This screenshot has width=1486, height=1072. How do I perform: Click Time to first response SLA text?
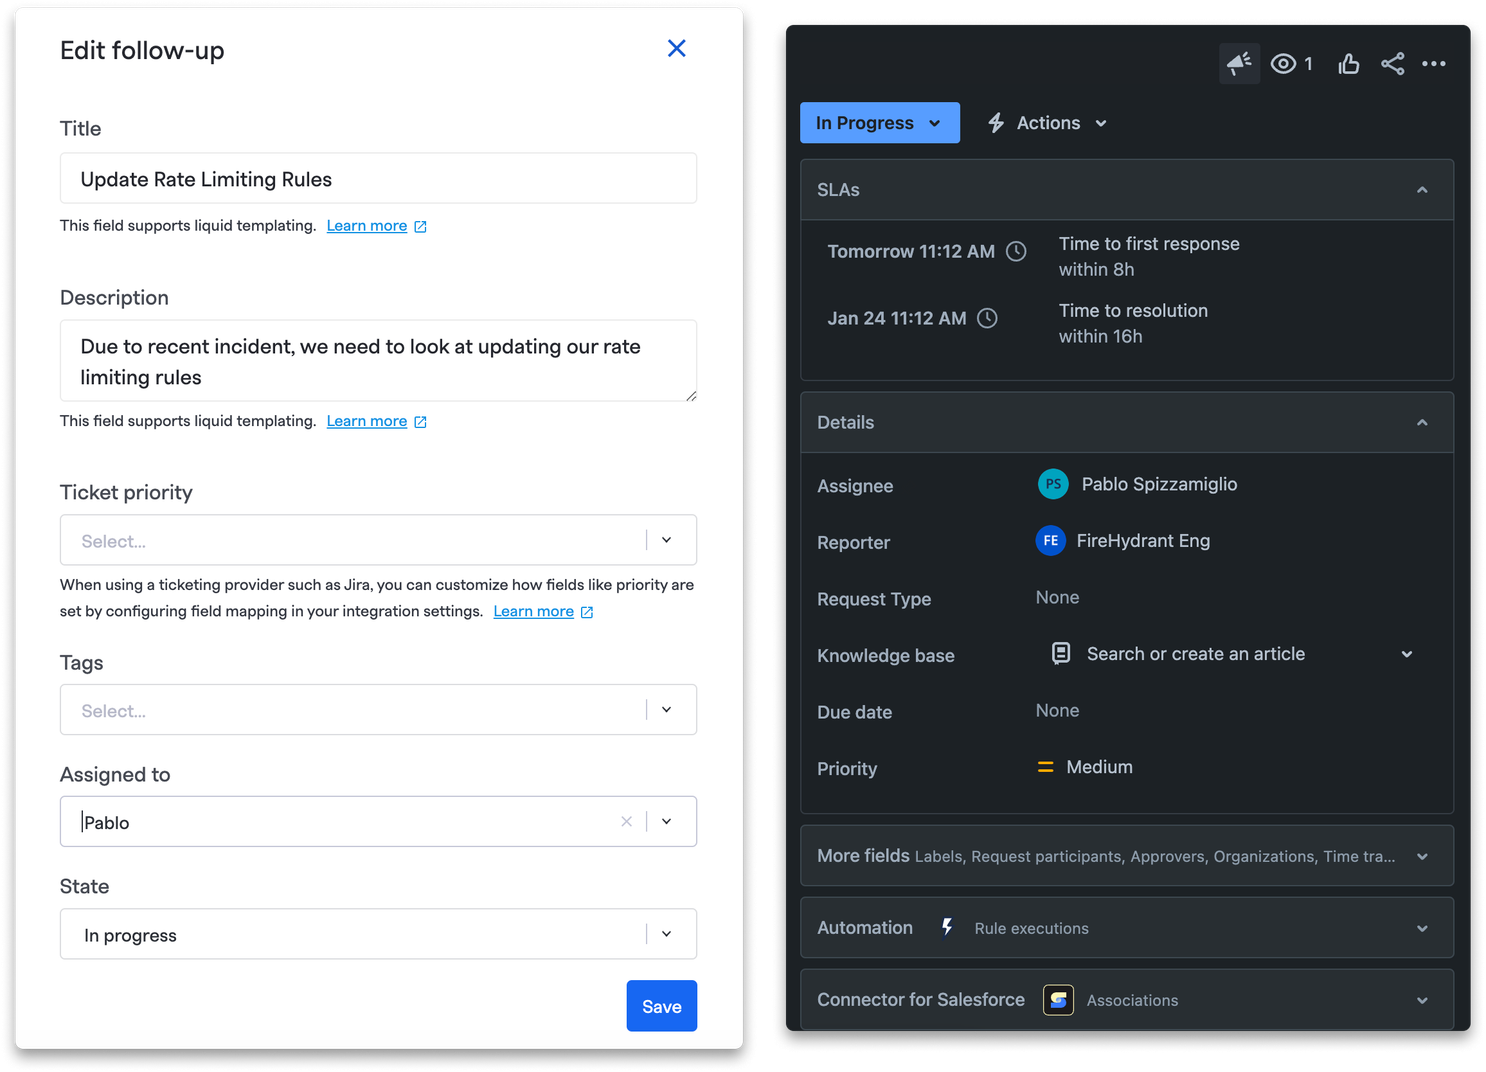click(1149, 244)
